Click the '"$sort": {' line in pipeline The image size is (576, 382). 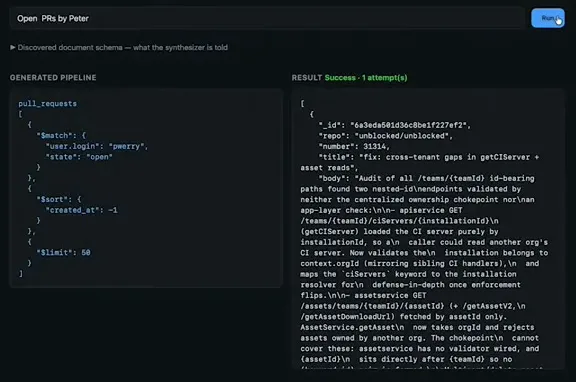[59, 199]
